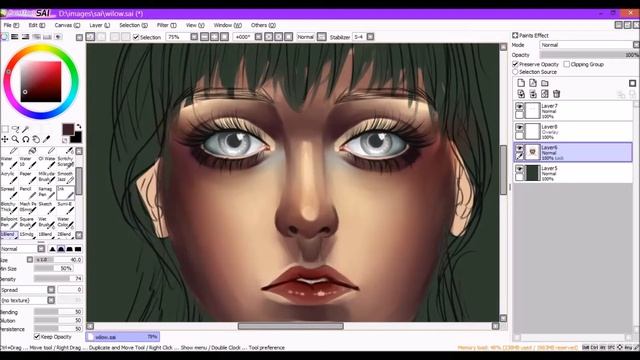Hide Layer6 using its eye icon
The image size is (640, 360).
pyautogui.click(x=519, y=148)
